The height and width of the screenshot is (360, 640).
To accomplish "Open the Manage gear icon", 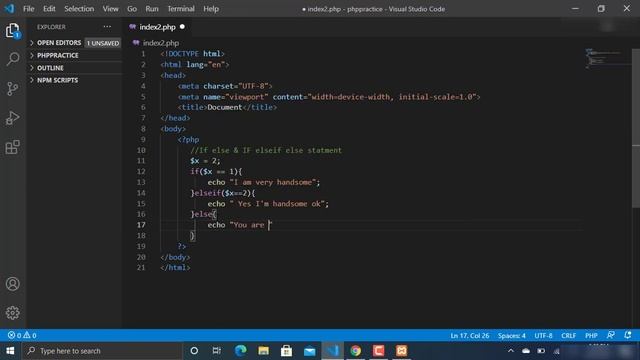I will pyautogui.click(x=13, y=313).
